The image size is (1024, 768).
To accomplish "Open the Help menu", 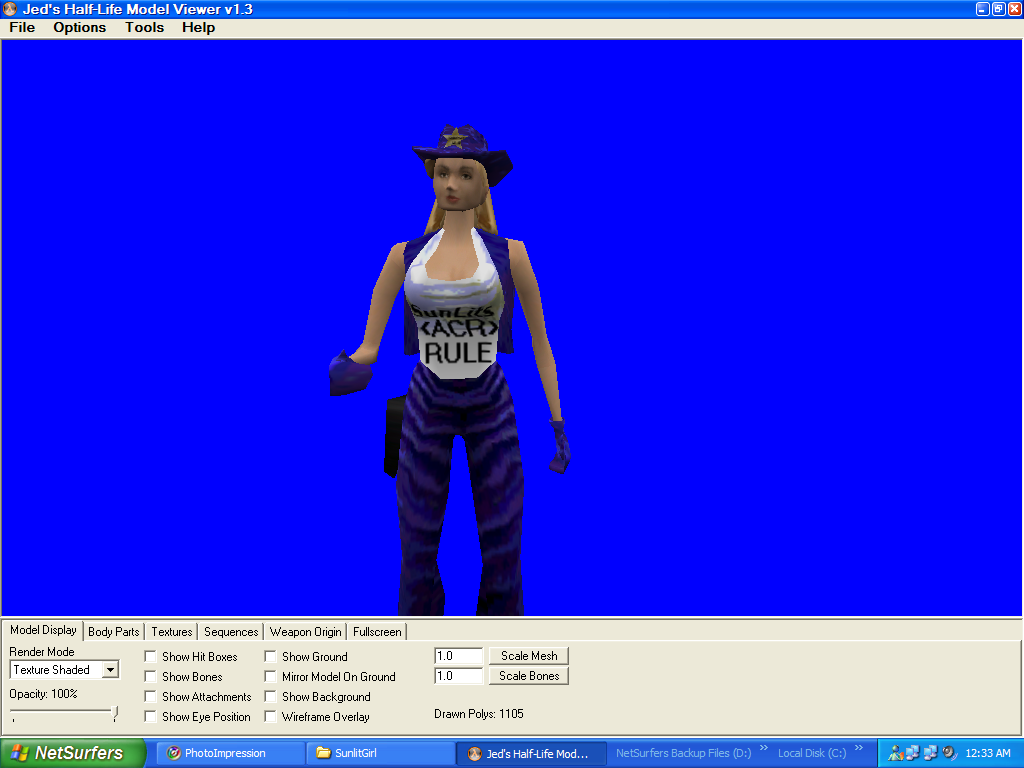I will [198, 27].
